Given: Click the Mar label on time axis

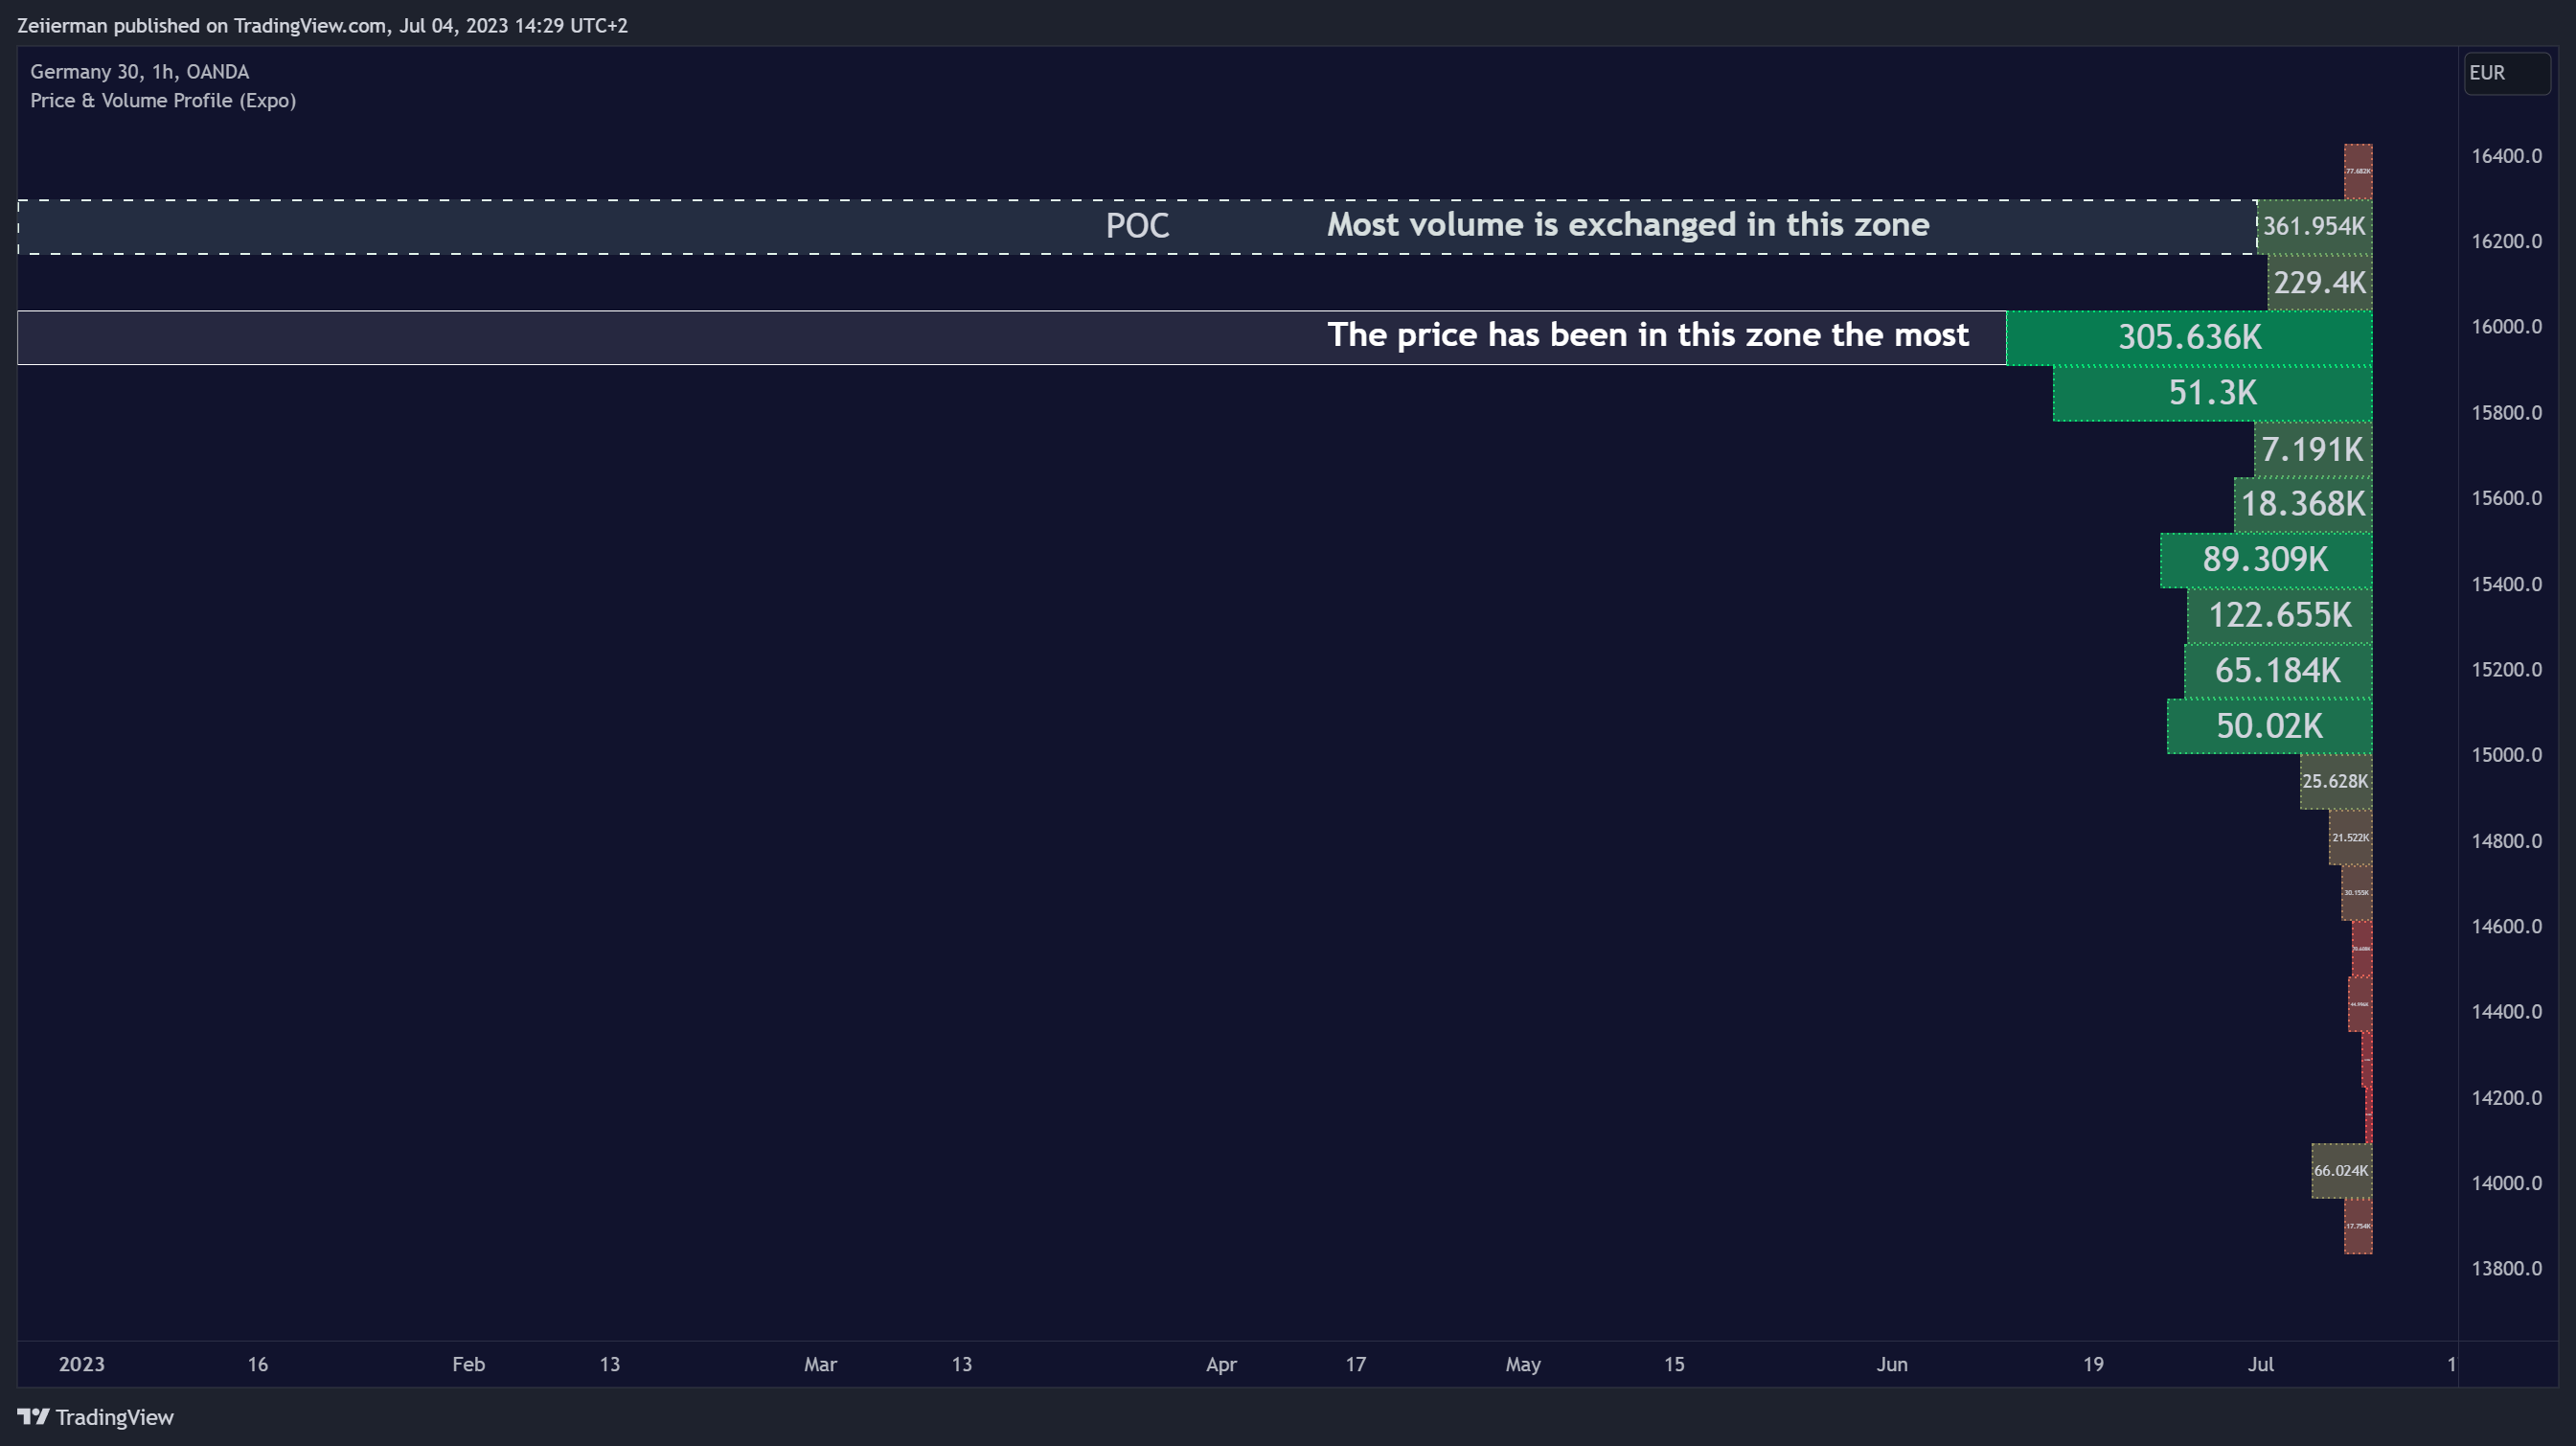Looking at the screenshot, I should (x=820, y=1365).
